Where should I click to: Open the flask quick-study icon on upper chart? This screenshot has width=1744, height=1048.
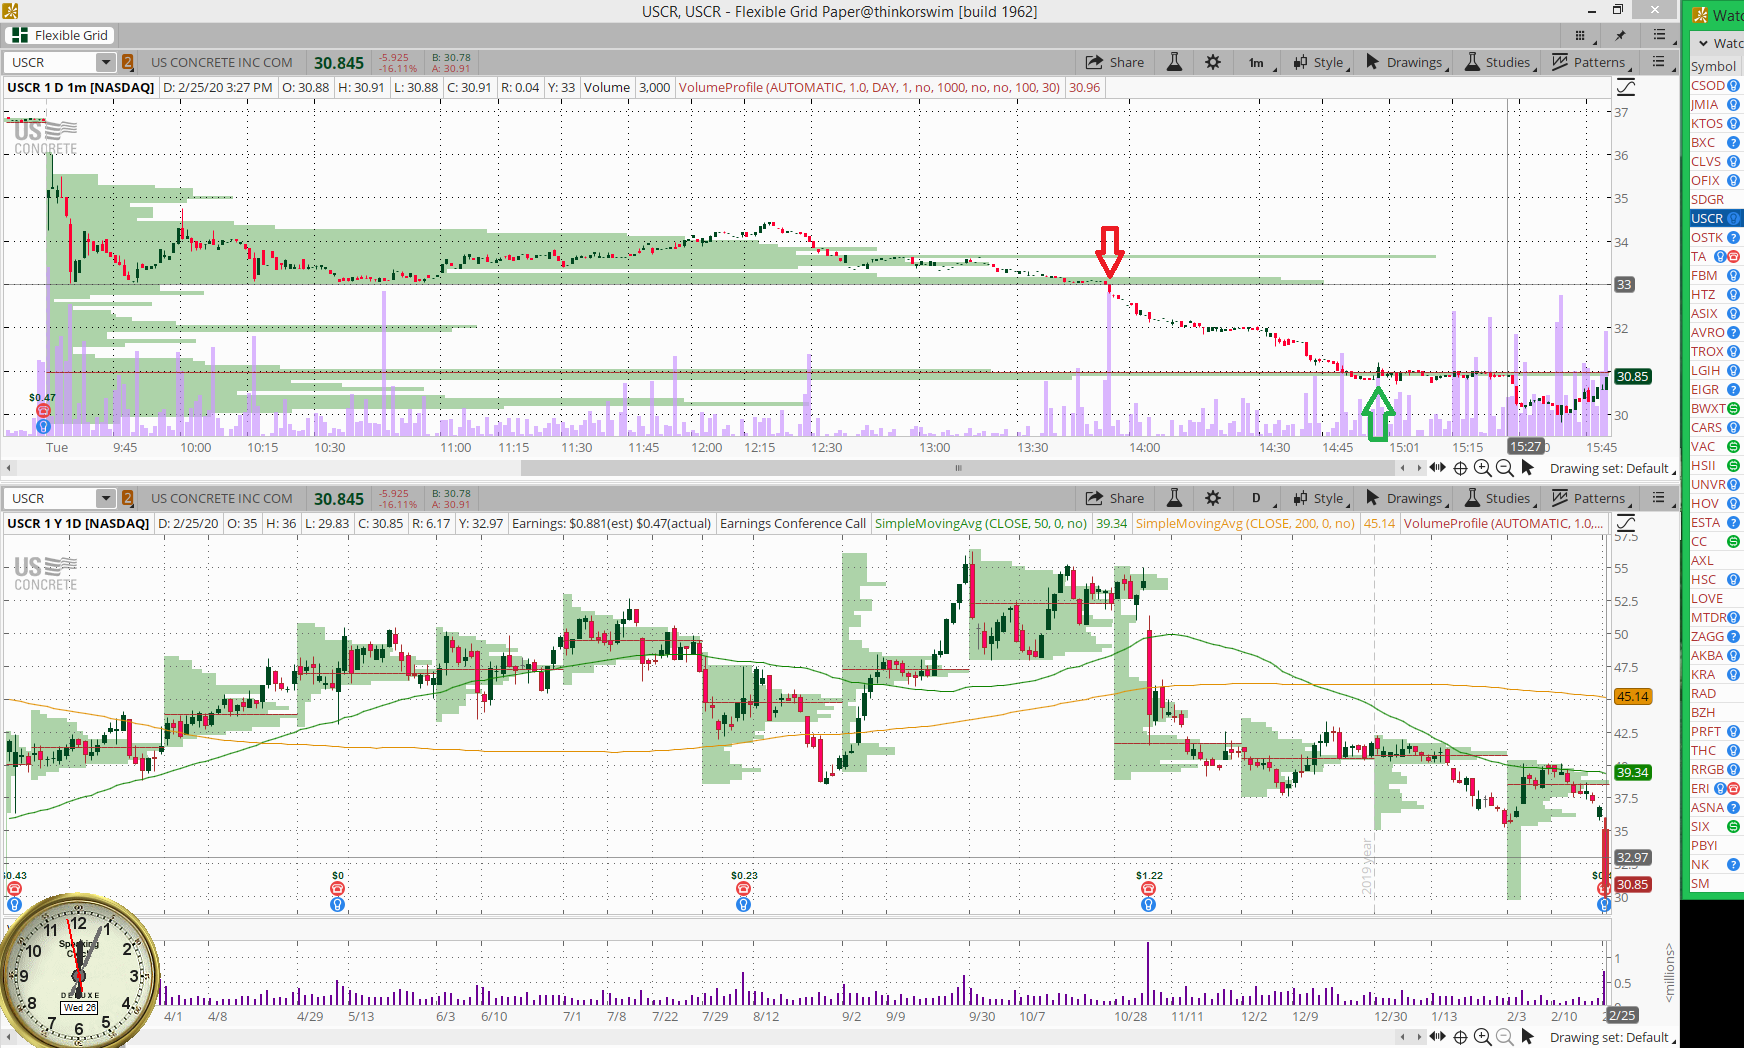coord(1175,62)
